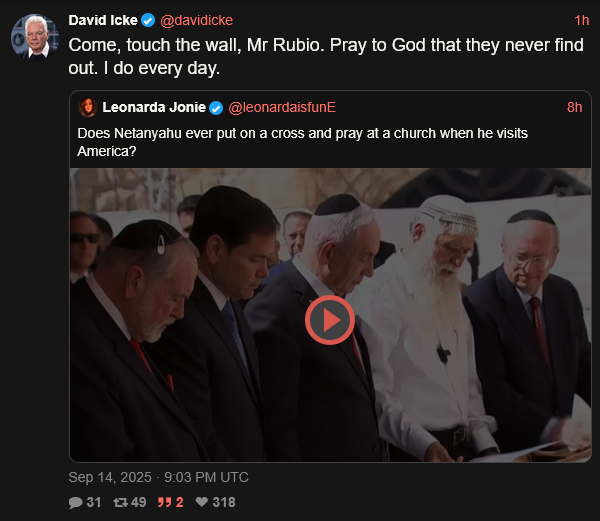This screenshot has height=521, width=600.
Task: Click the quoted tweet text about Netanyahu
Action: point(302,142)
